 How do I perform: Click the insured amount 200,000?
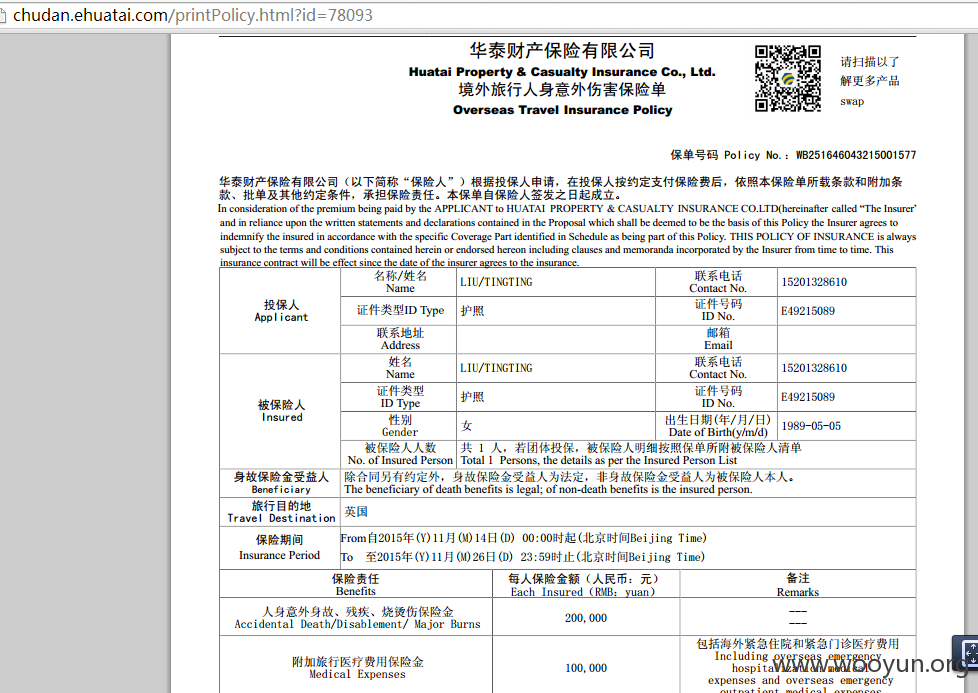[x=586, y=618]
